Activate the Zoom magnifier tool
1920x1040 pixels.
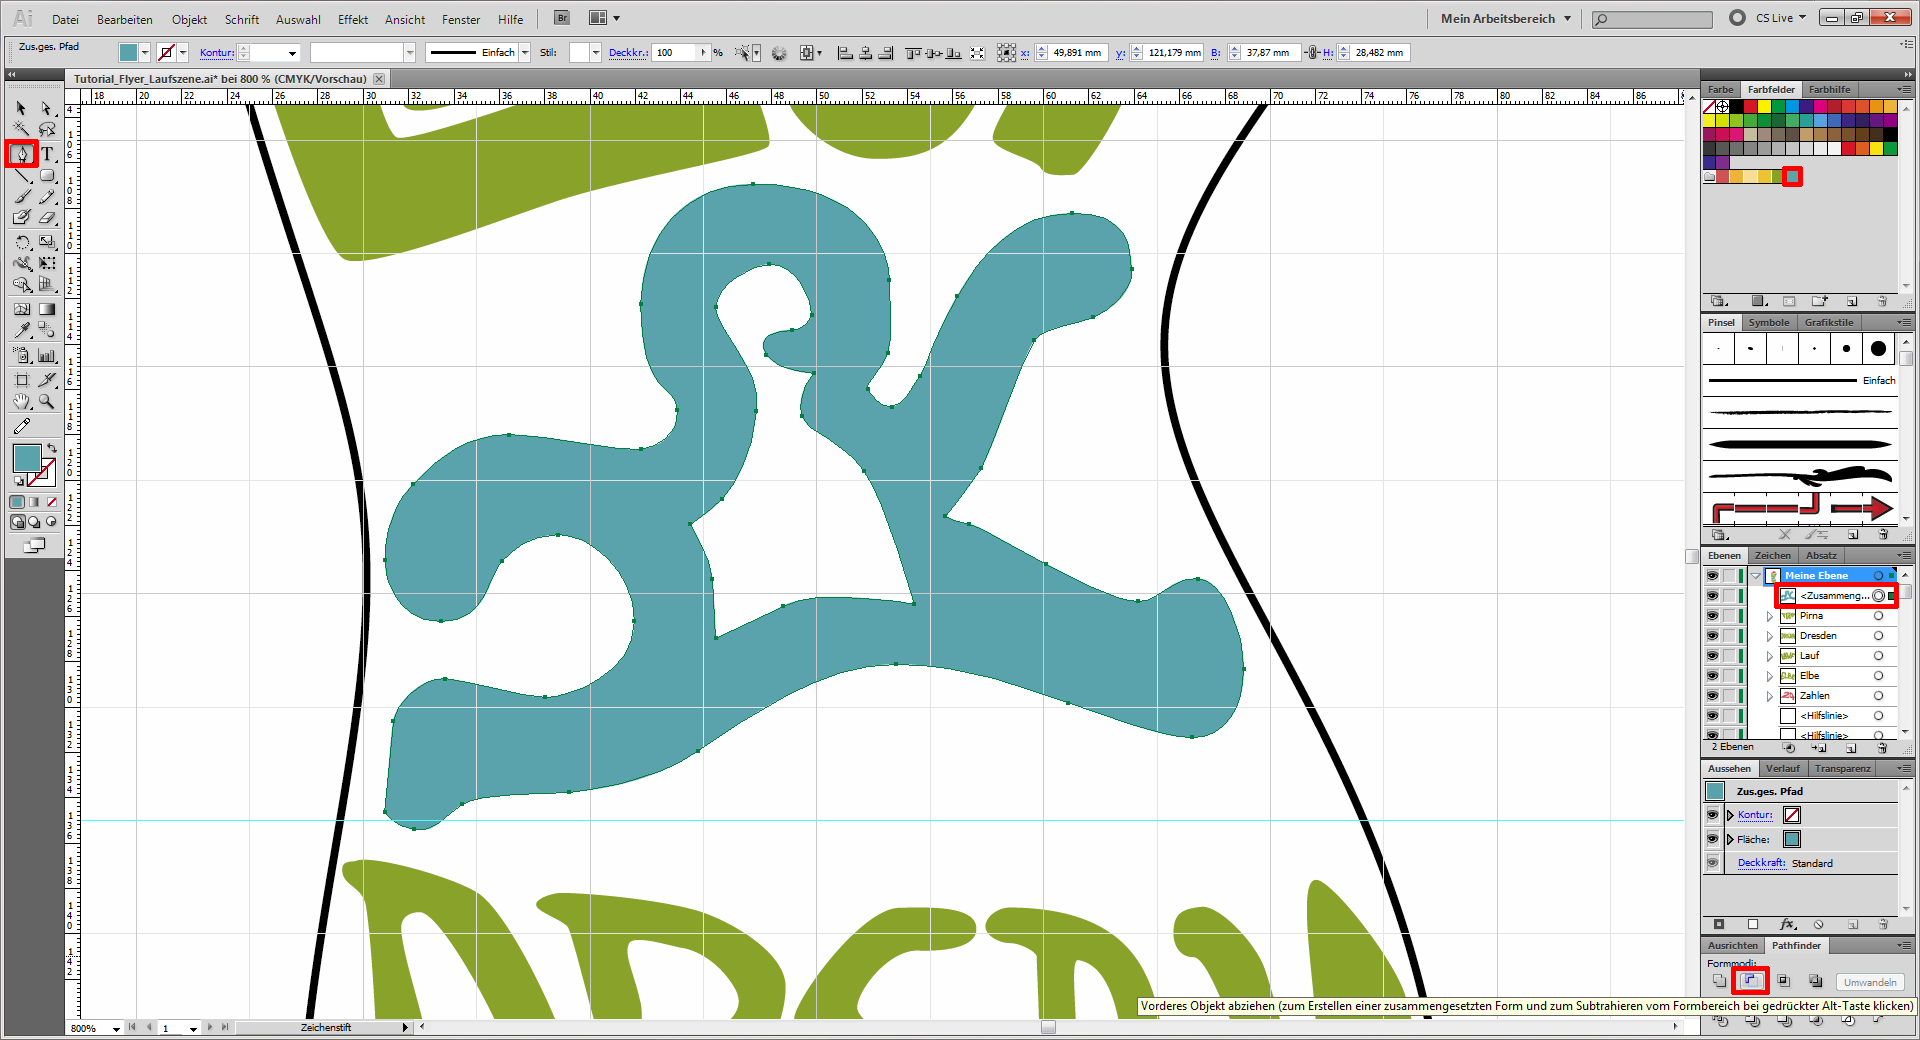pyautogui.click(x=47, y=402)
